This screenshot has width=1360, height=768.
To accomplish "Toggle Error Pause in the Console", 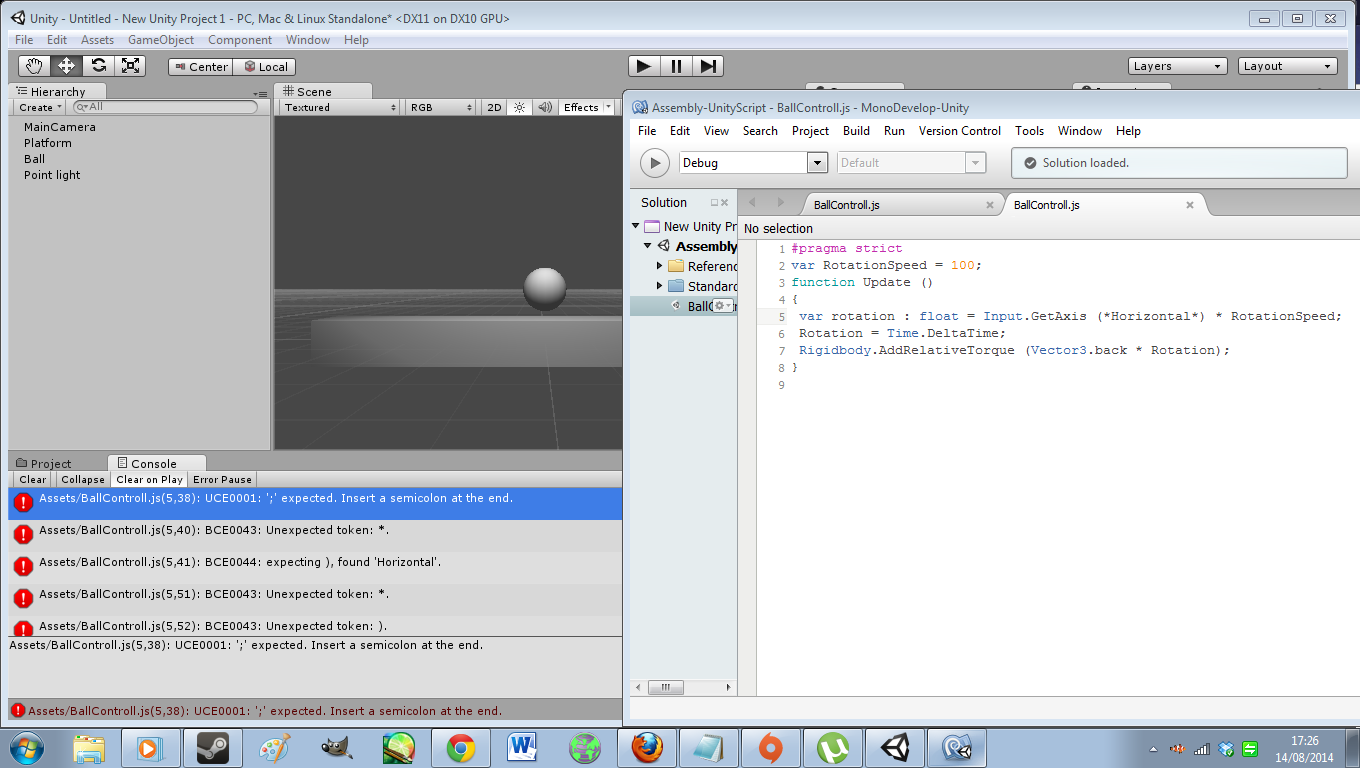I will tap(223, 479).
